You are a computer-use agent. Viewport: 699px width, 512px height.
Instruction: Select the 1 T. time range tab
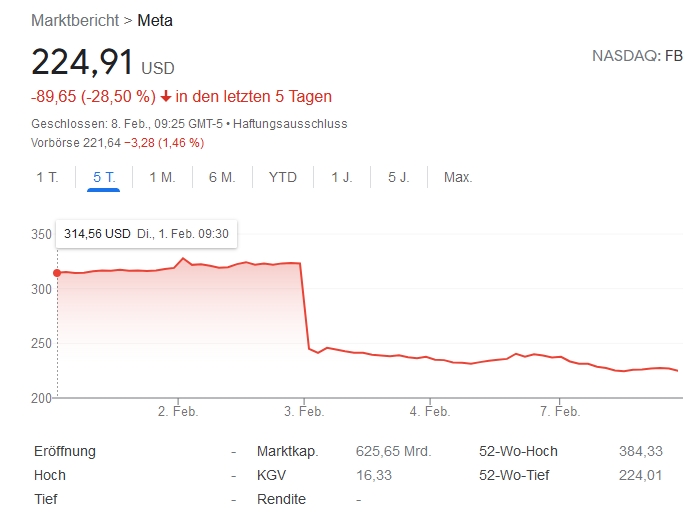click(x=47, y=177)
